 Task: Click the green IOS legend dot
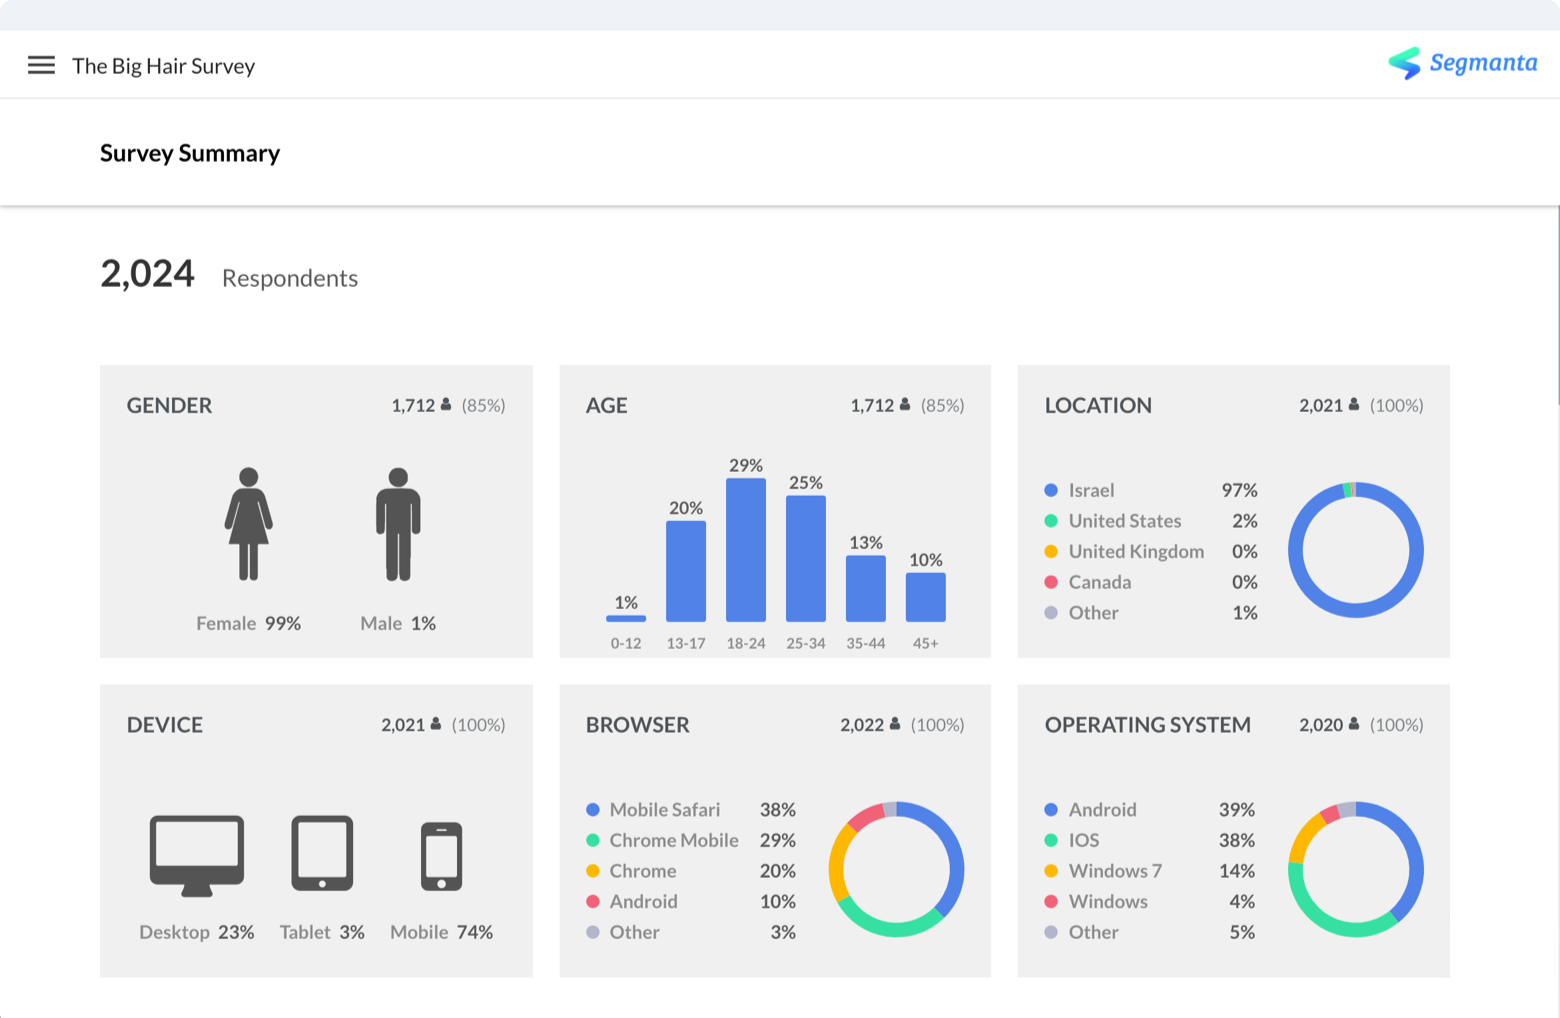pos(1051,840)
